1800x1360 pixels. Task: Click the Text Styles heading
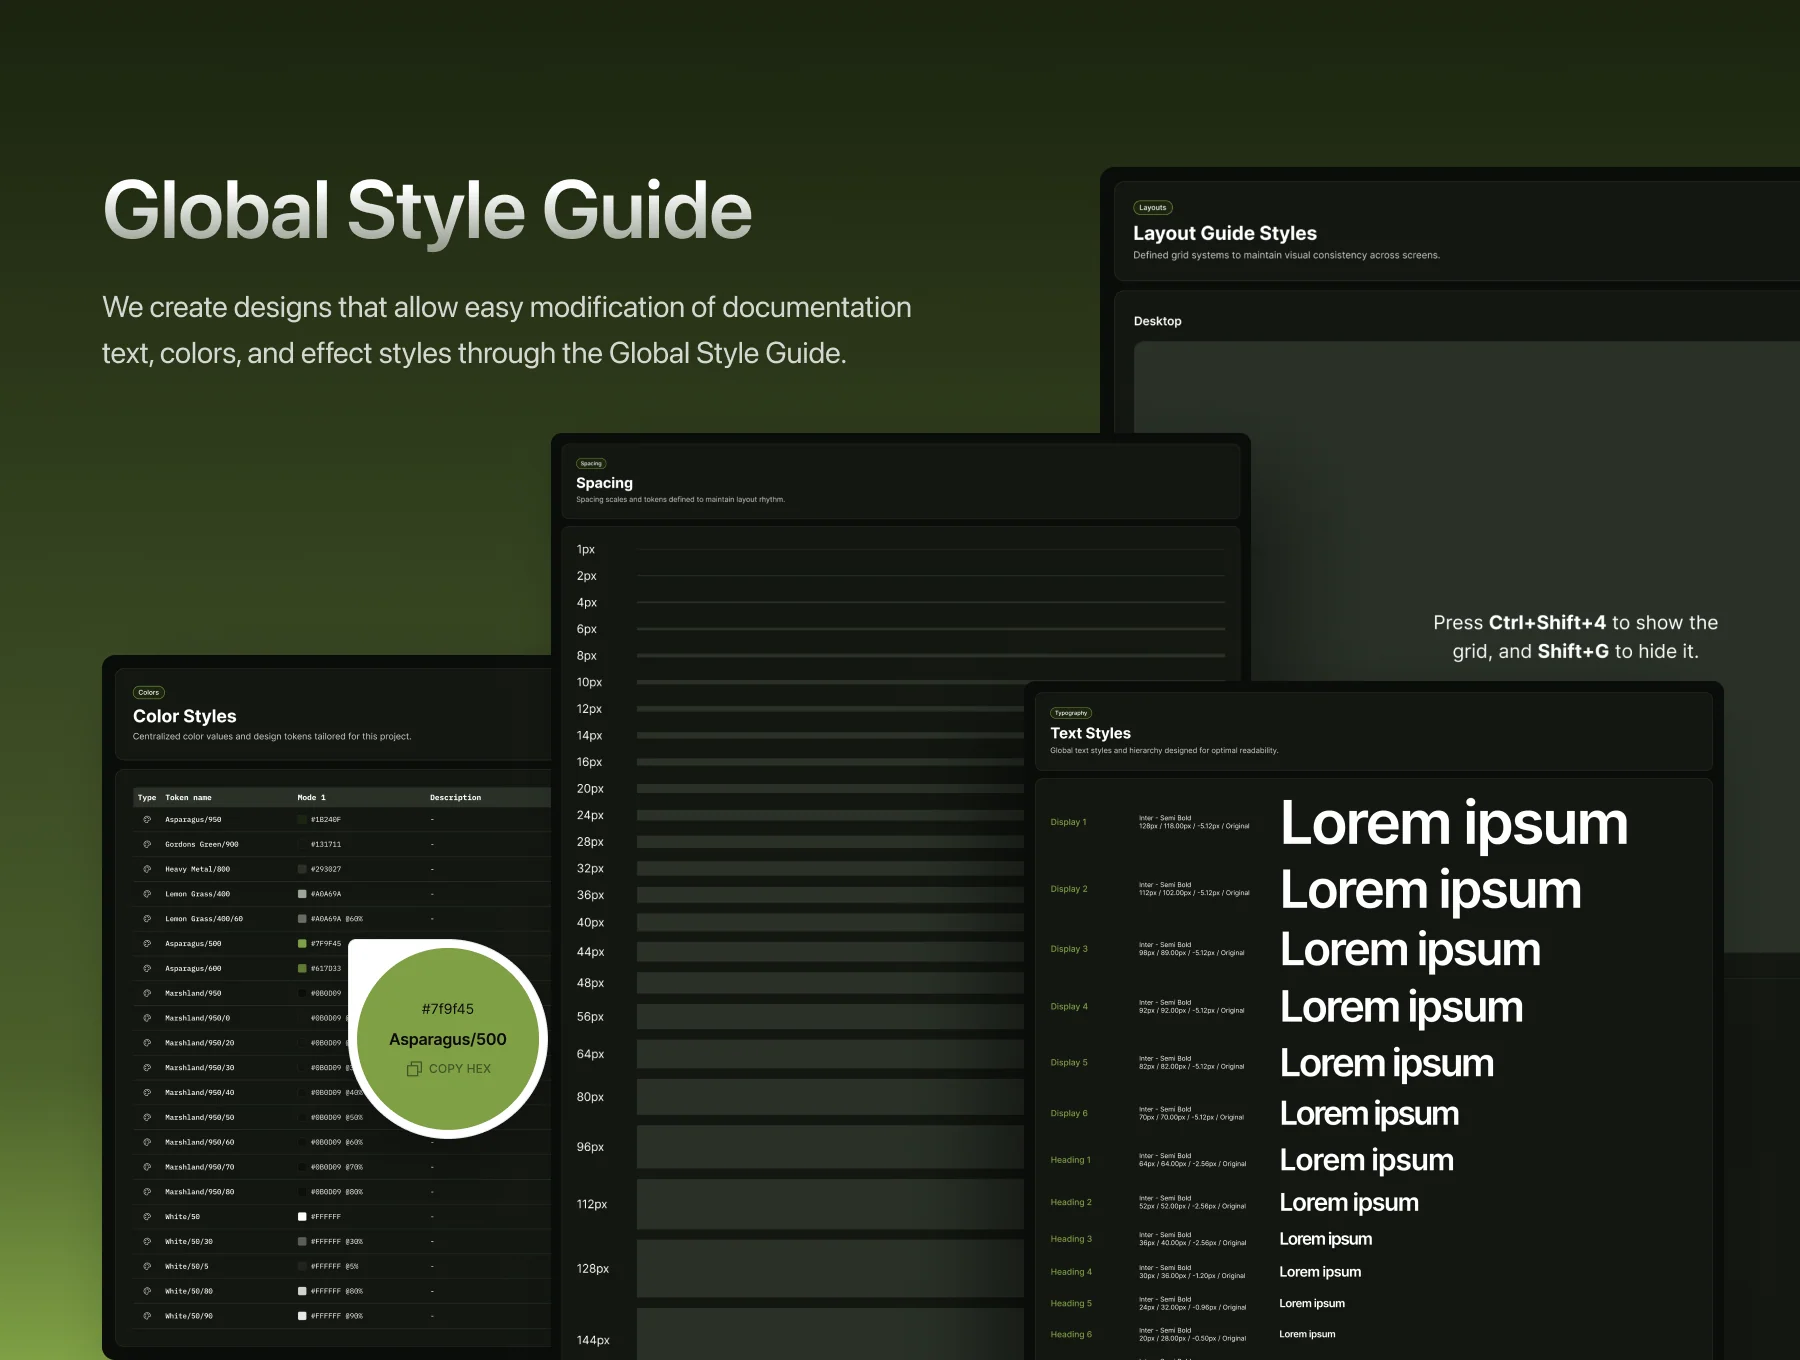1090,733
